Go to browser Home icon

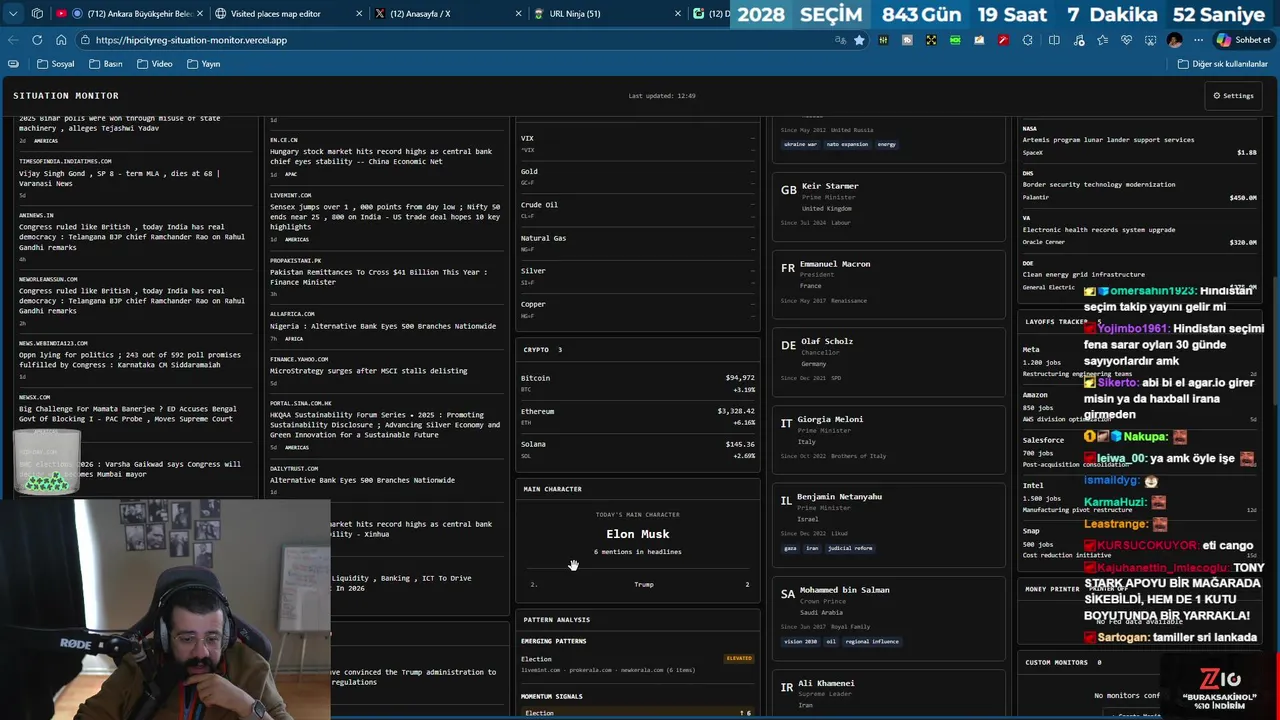pyautogui.click(x=61, y=40)
